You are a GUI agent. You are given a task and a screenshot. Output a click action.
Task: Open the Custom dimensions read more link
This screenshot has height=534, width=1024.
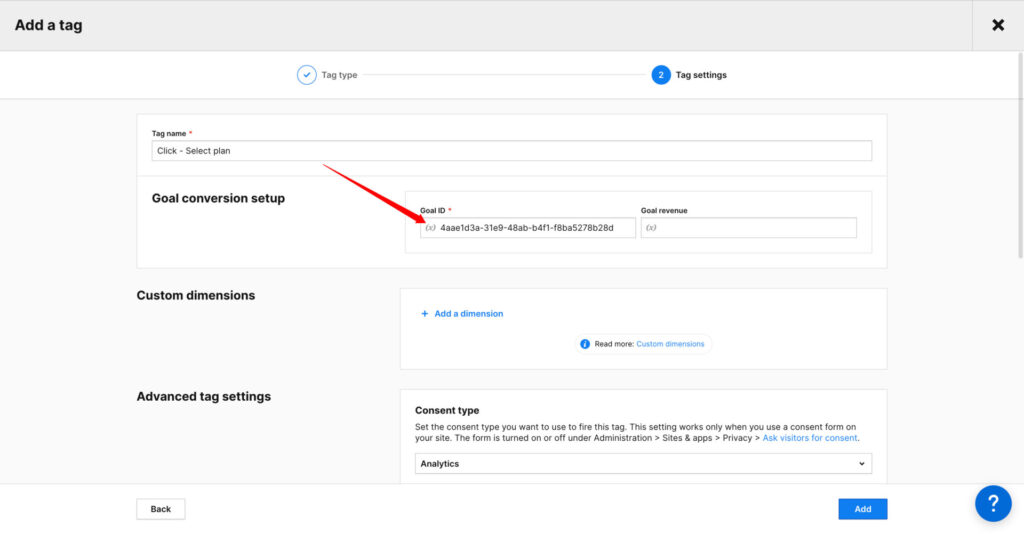[x=670, y=344]
